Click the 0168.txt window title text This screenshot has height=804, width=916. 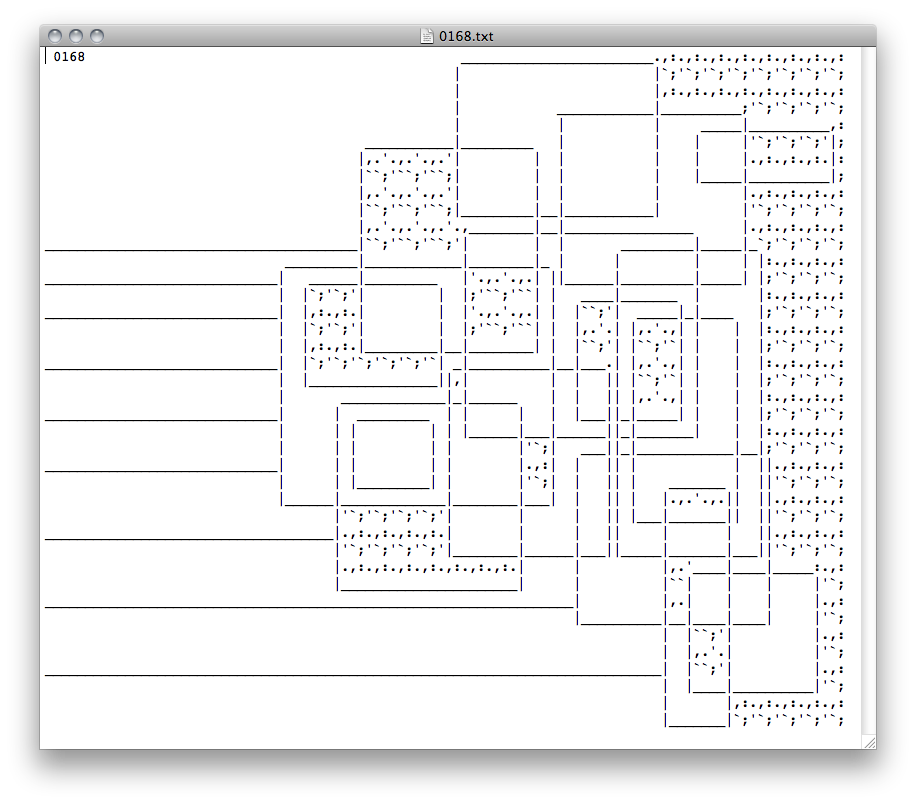pos(465,36)
